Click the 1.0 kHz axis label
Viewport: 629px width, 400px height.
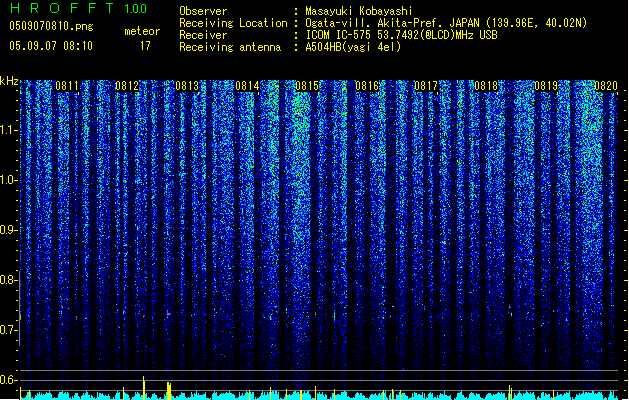[x=8, y=180]
